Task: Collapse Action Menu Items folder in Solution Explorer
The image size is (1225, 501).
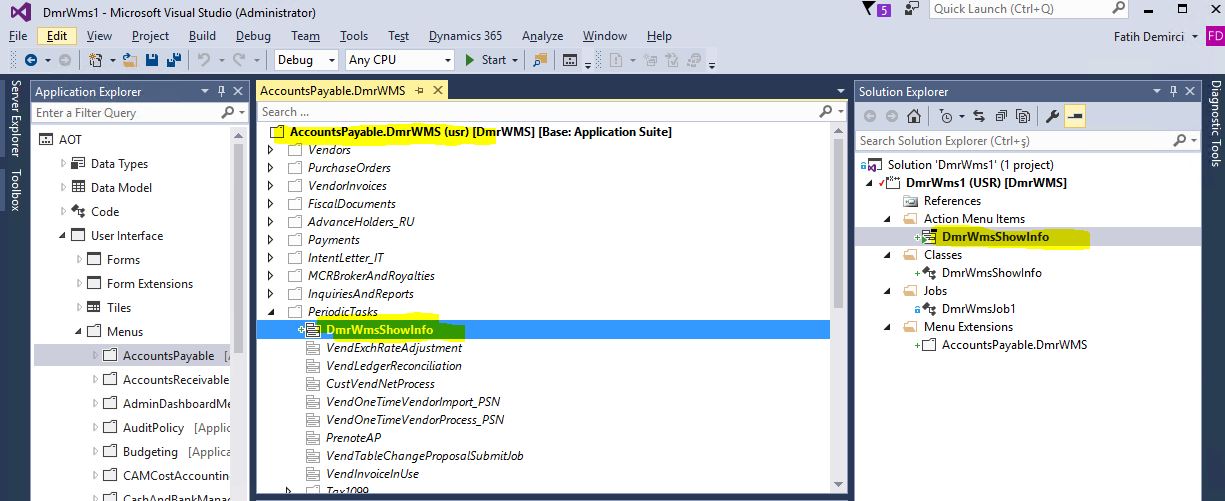Action: pyautogui.click(x=886, y=218)
